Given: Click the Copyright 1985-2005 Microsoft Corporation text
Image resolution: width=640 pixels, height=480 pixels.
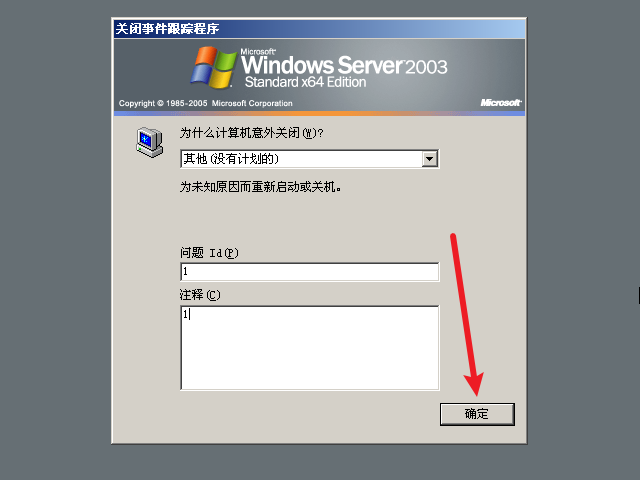Looking at the screenshot, I should [x=206, y=103].
